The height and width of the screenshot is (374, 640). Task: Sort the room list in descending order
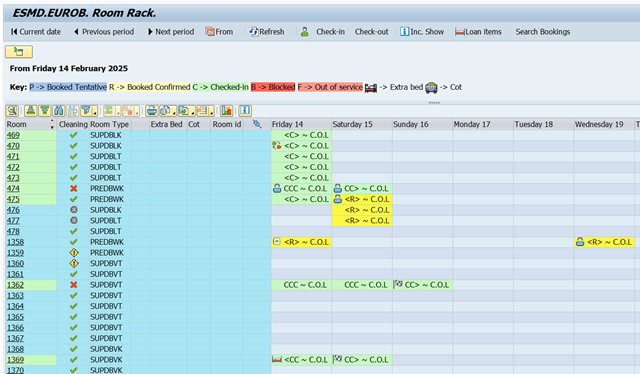point(44,111)
